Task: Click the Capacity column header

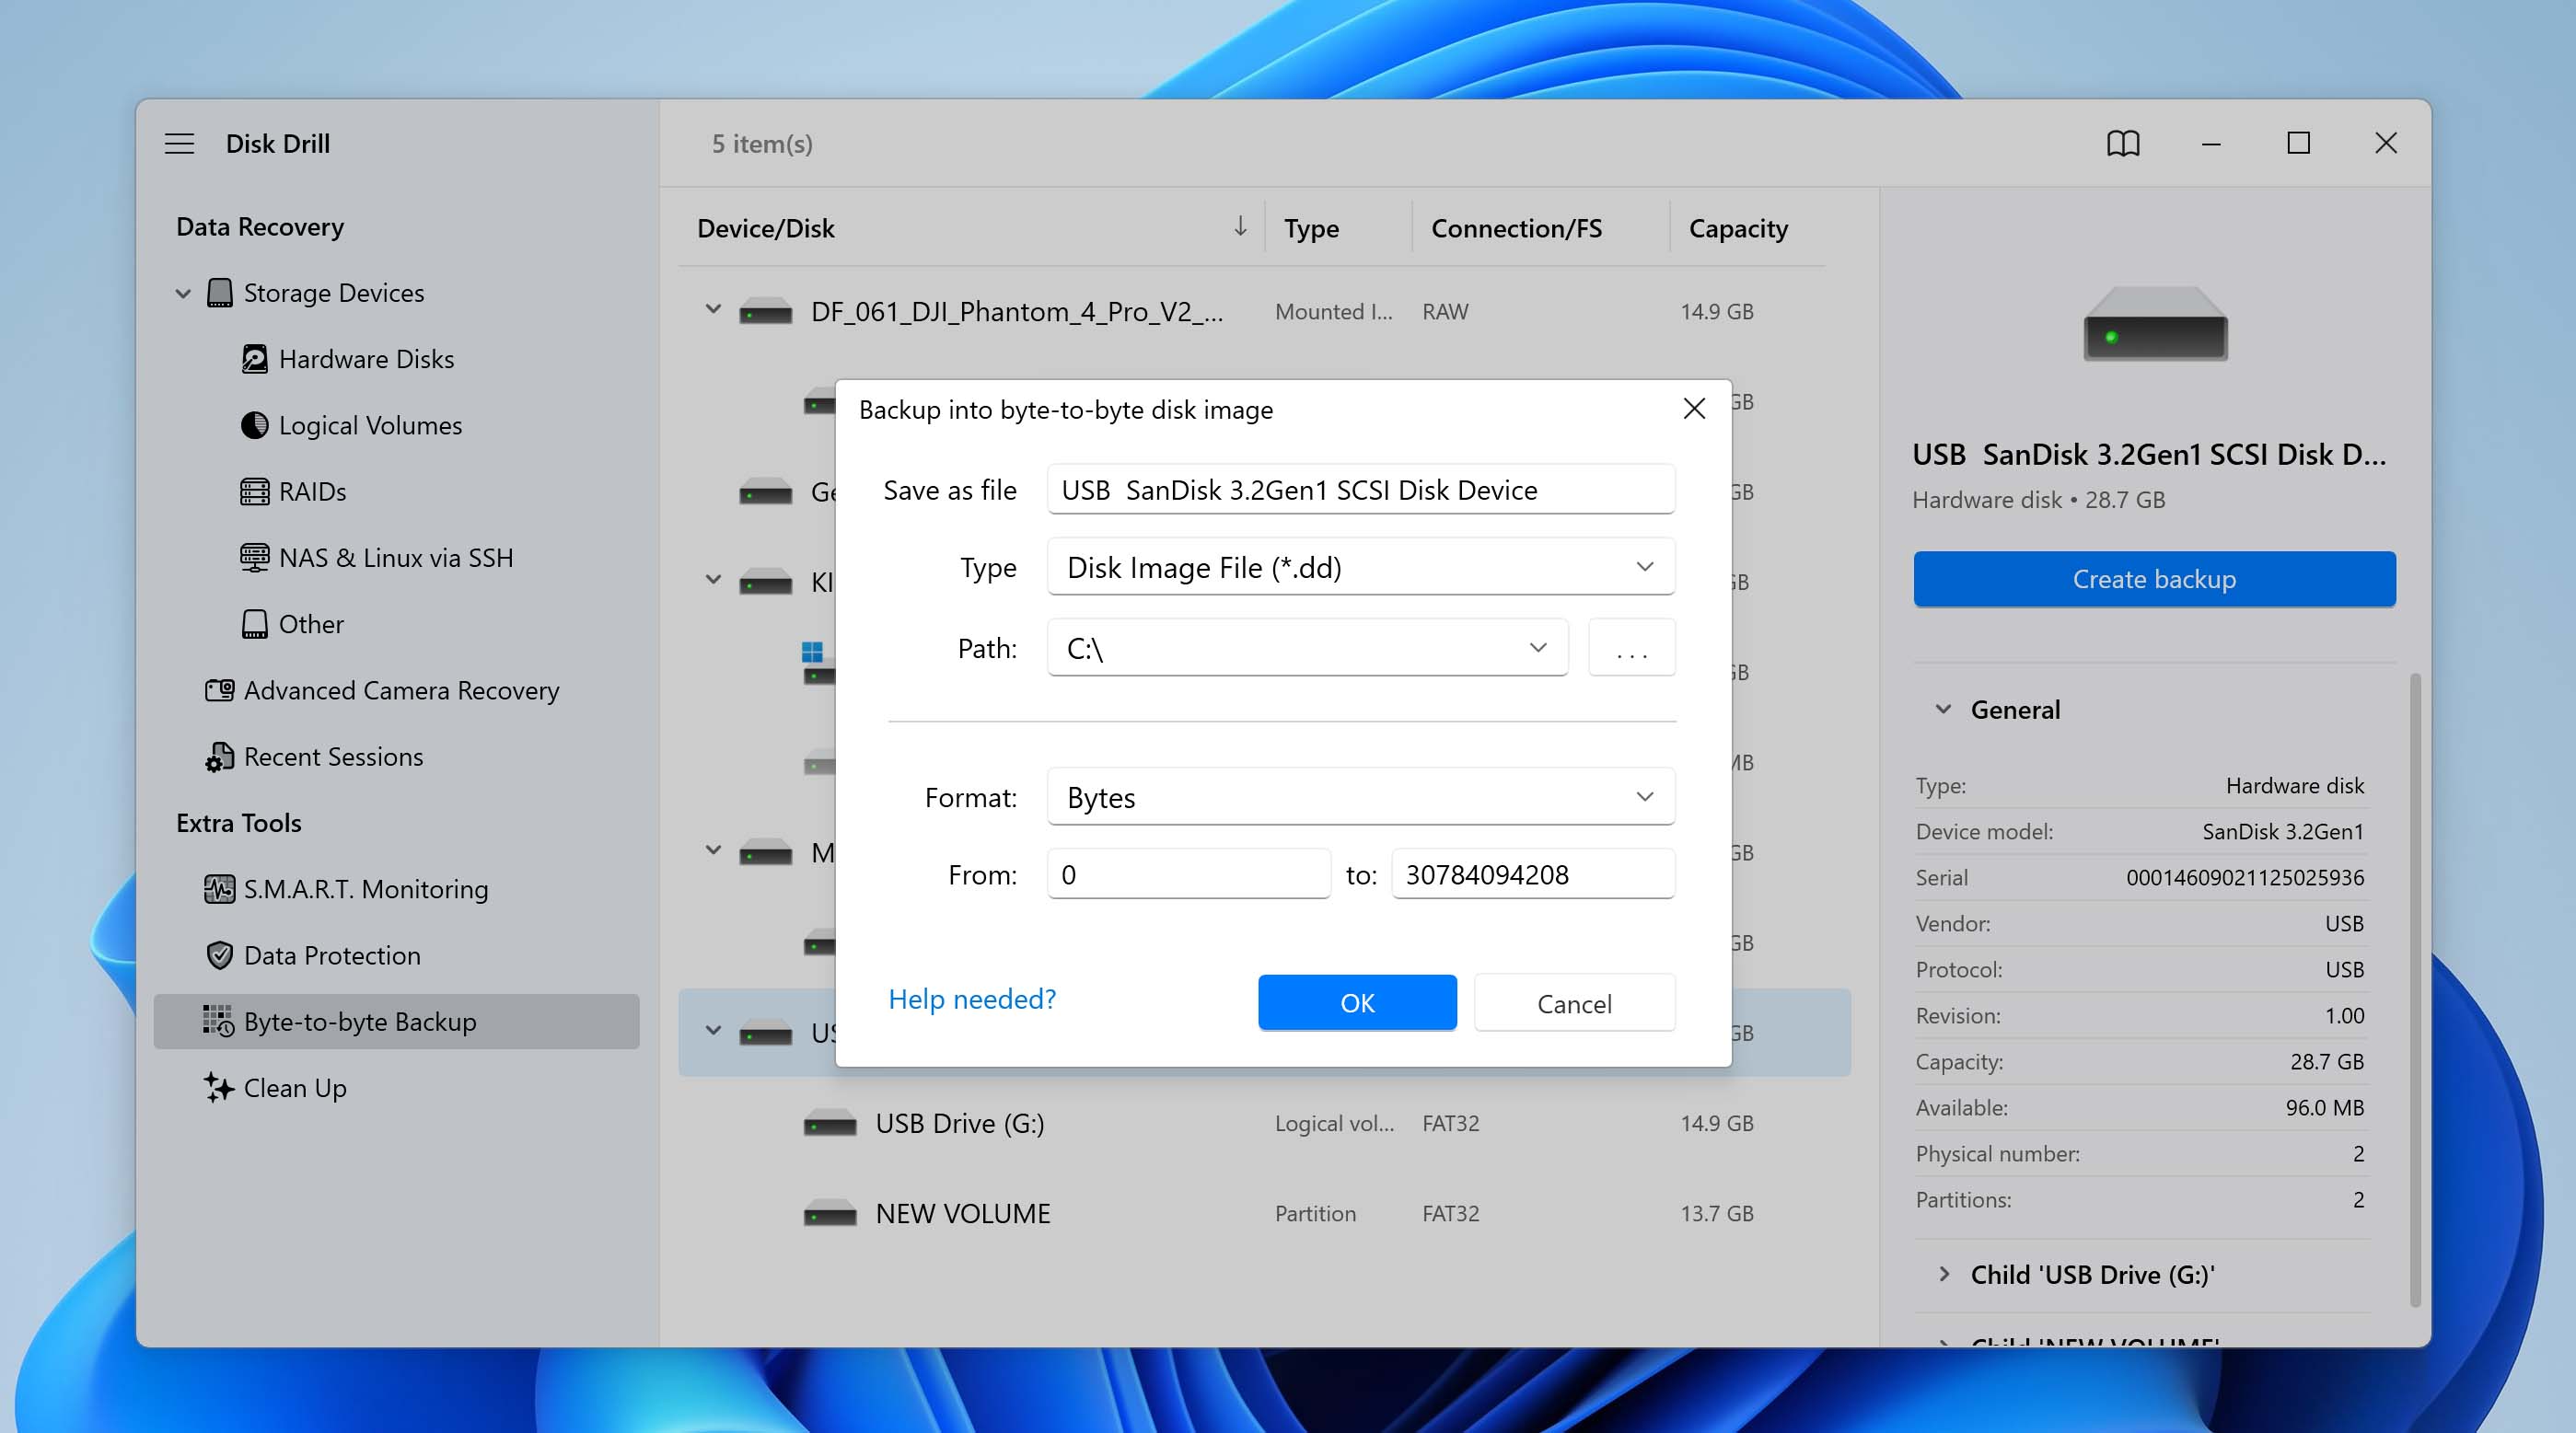Action: pos(1738,228)
